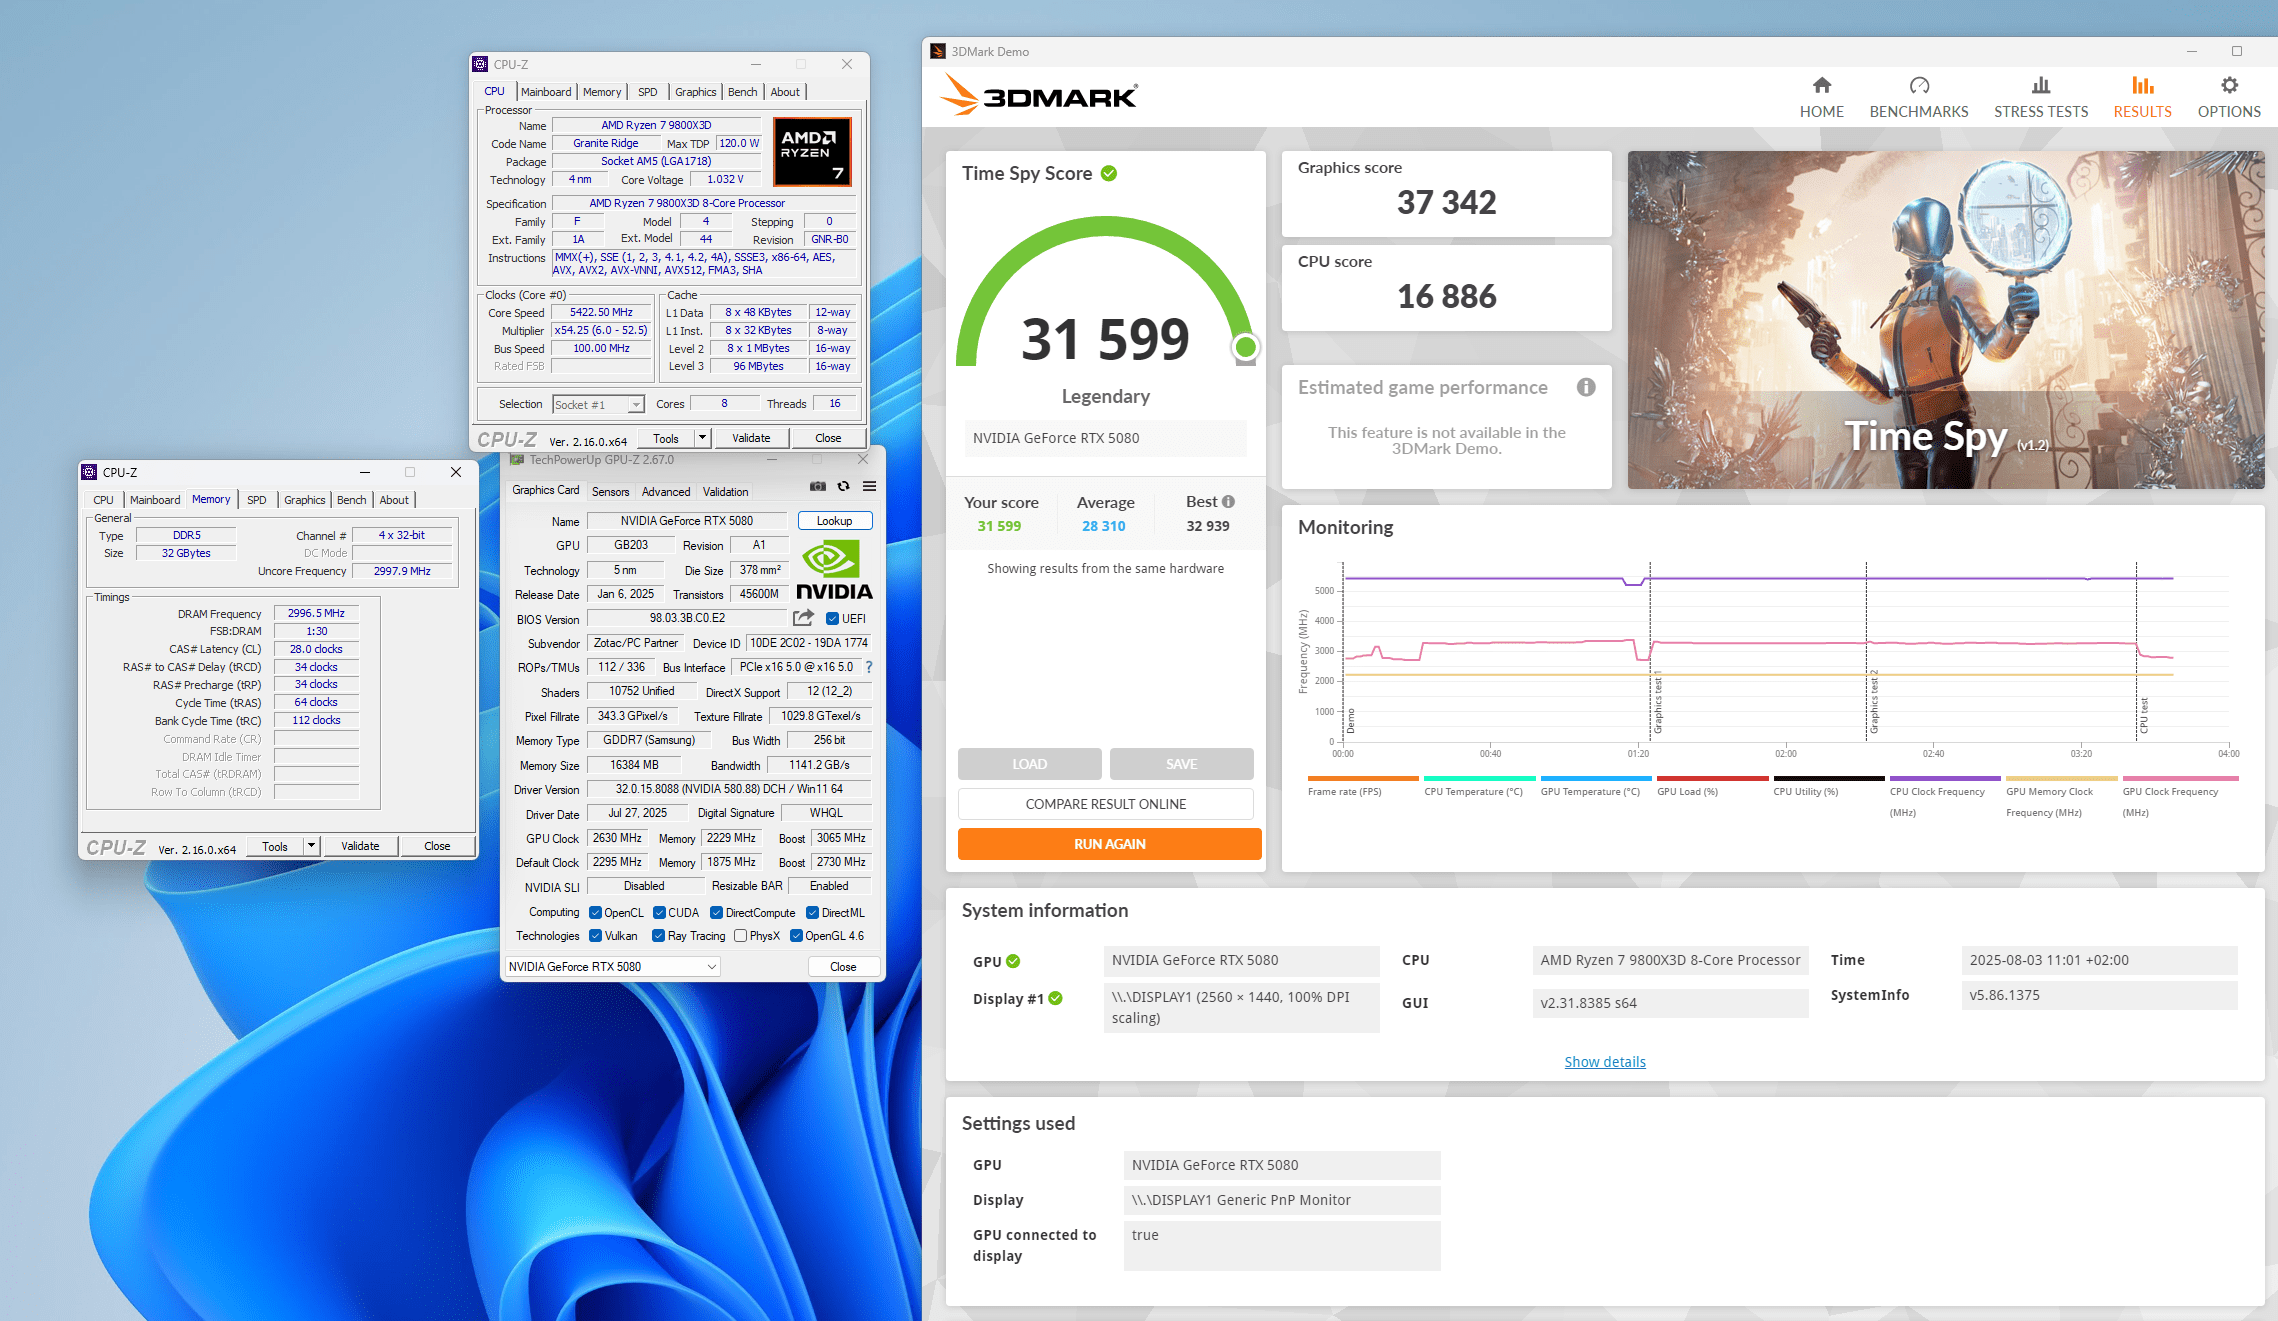Open 3DMark Options gear
2278x1321 pixels.
click(2229, 97)
